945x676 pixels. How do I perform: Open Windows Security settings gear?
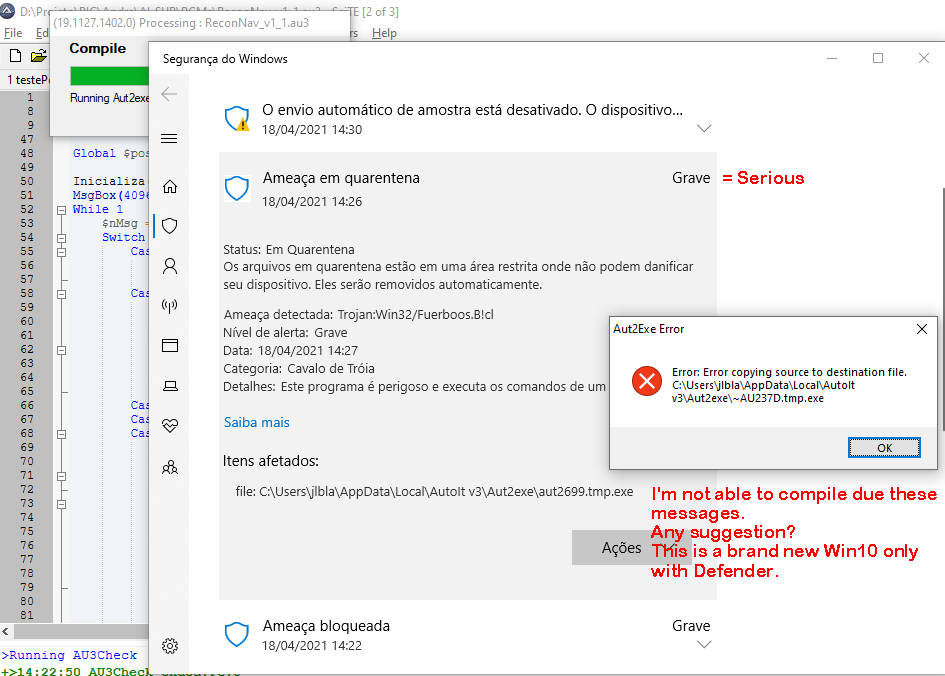click(170, 646)
